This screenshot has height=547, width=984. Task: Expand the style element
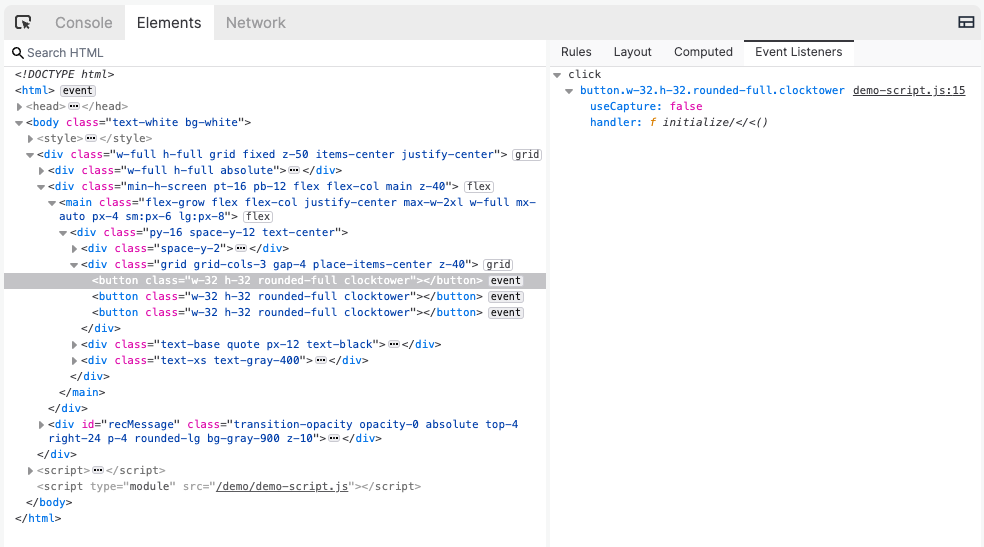click(x=30, y=139)
